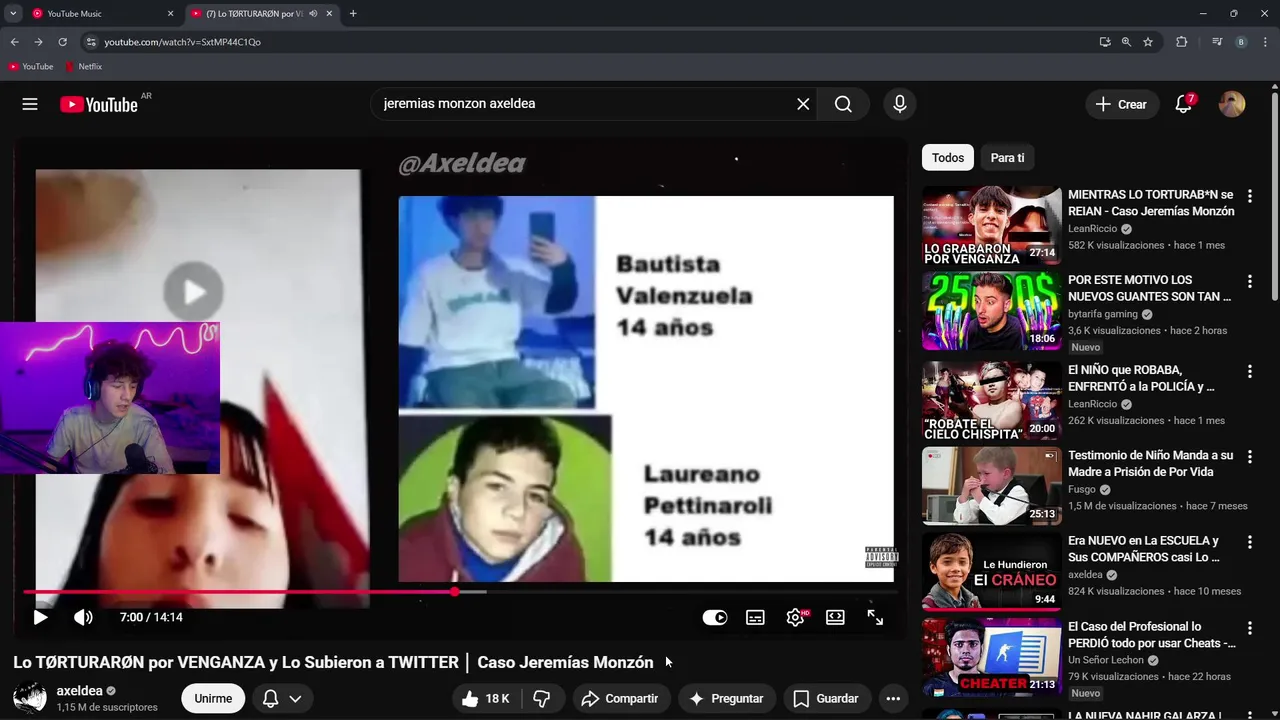1280x720 pixels.
Task: Open notifications bell in header
Action: 1184,104
